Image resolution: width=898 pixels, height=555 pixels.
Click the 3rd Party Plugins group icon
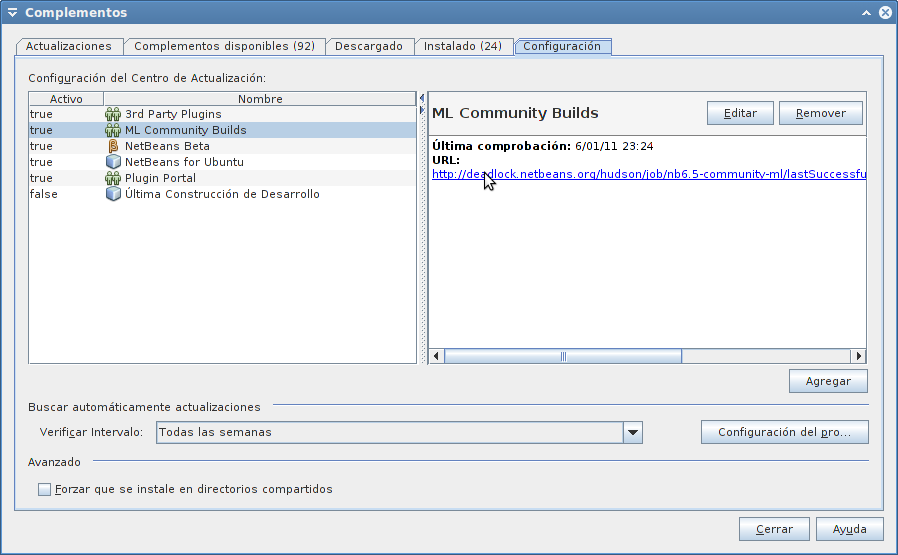113,114
